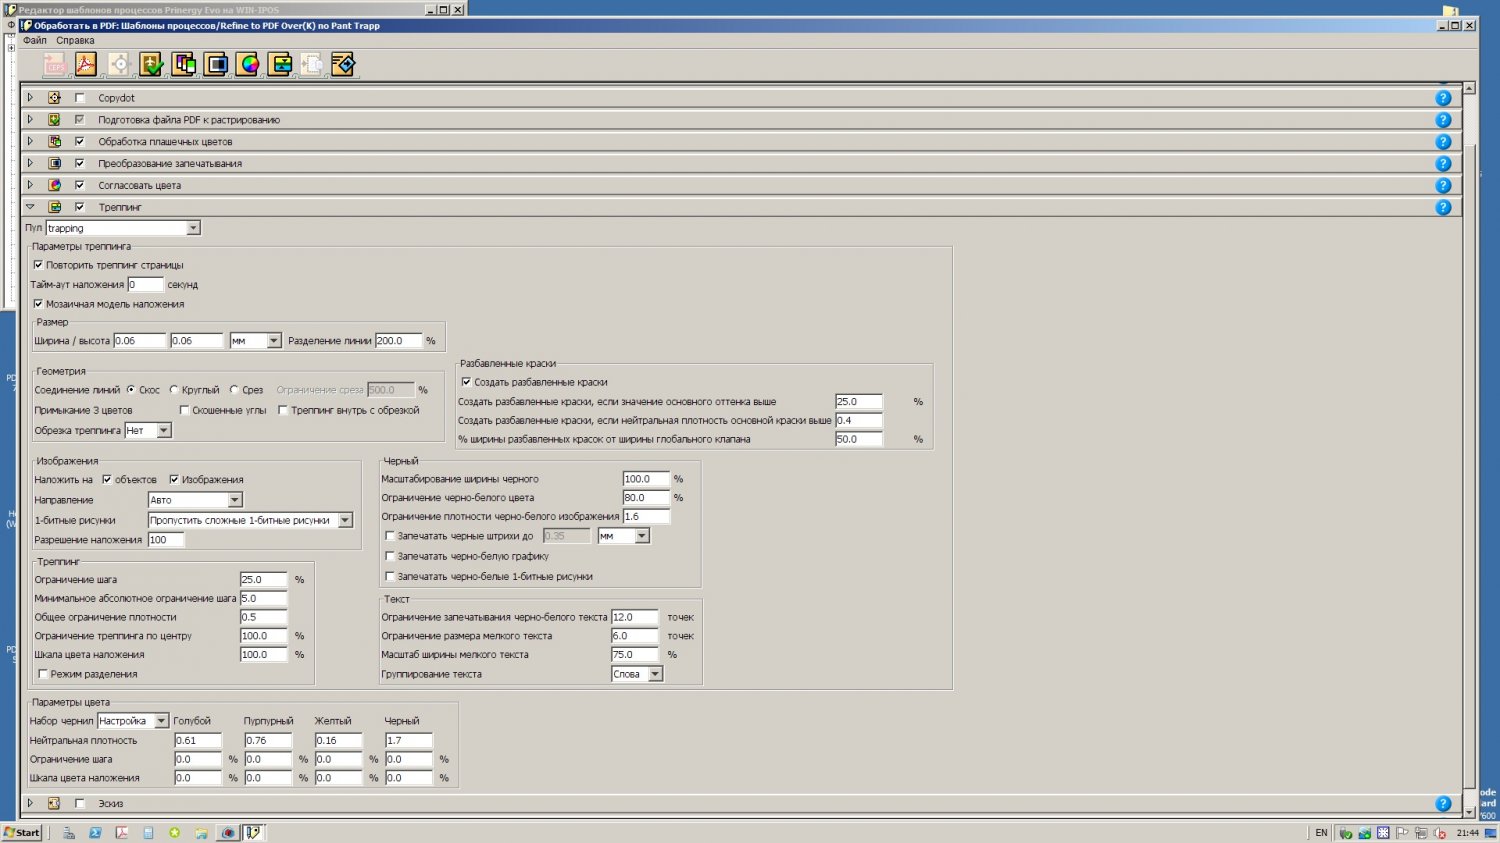Open help for Согласовать цвета section
The width and height of the screenshot is (1500, 843).
click(x=1443, y=186)
